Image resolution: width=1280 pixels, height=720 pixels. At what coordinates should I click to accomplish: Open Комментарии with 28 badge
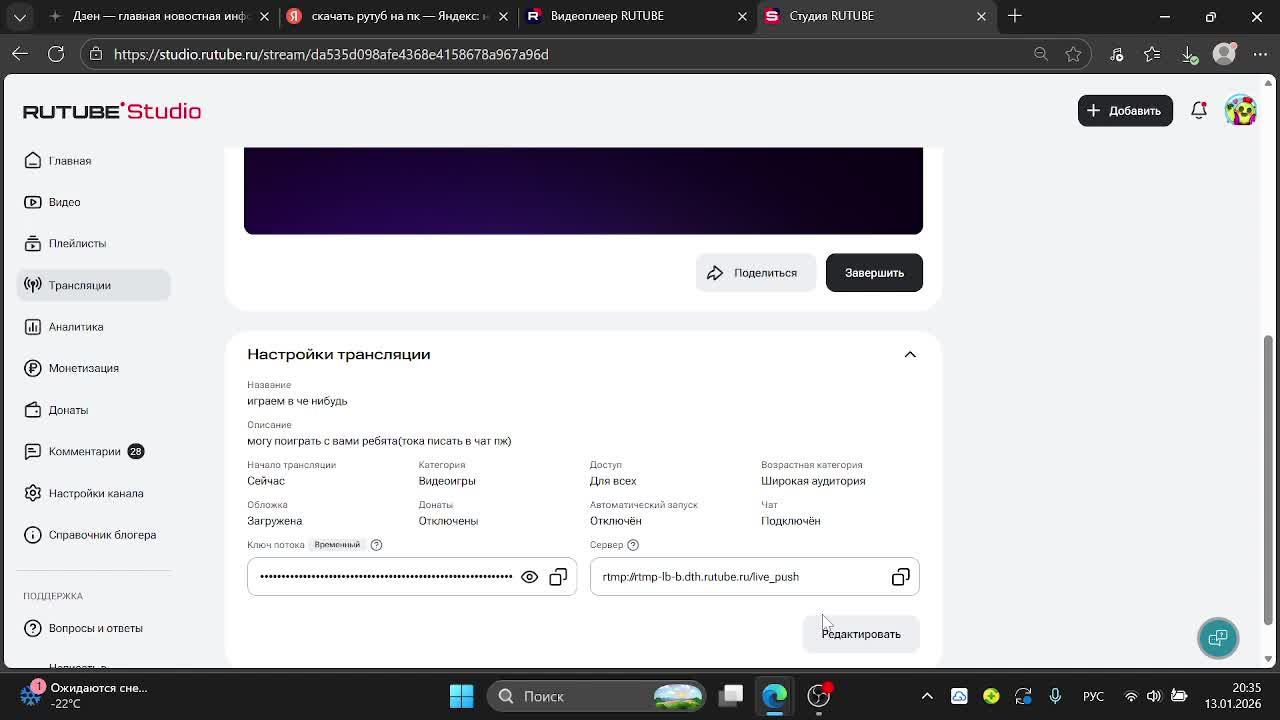pos(94,451)
